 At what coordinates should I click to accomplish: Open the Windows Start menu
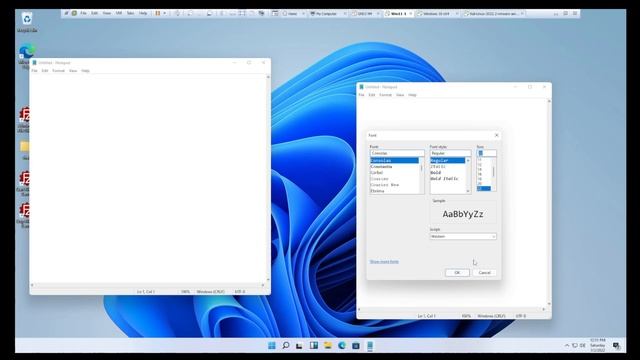click(x=272, y=346)
